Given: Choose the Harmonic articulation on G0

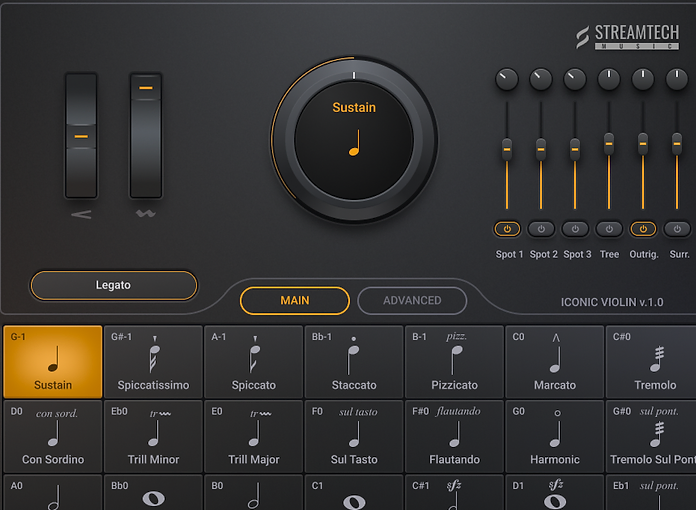Looking at the screenshot, I should coord(554,436).
